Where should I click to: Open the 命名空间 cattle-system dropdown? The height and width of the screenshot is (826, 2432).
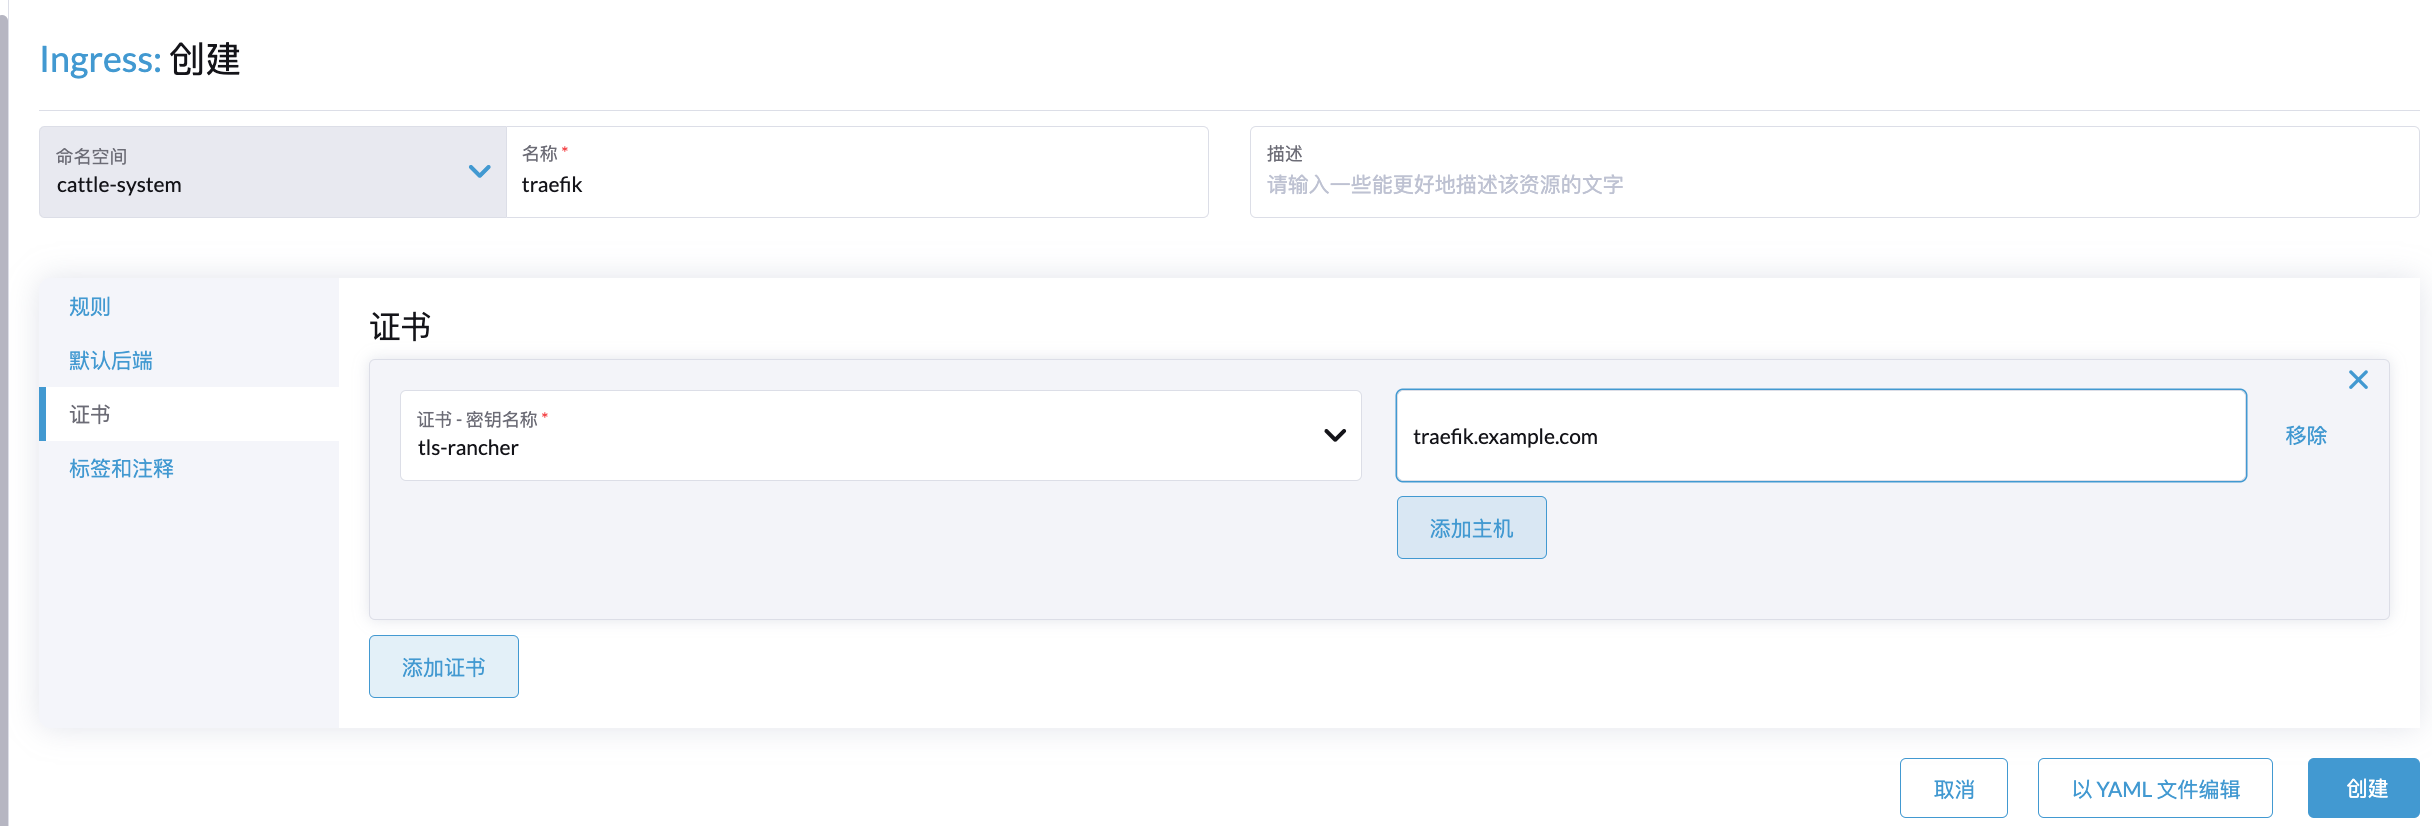[x=272, y=172]
